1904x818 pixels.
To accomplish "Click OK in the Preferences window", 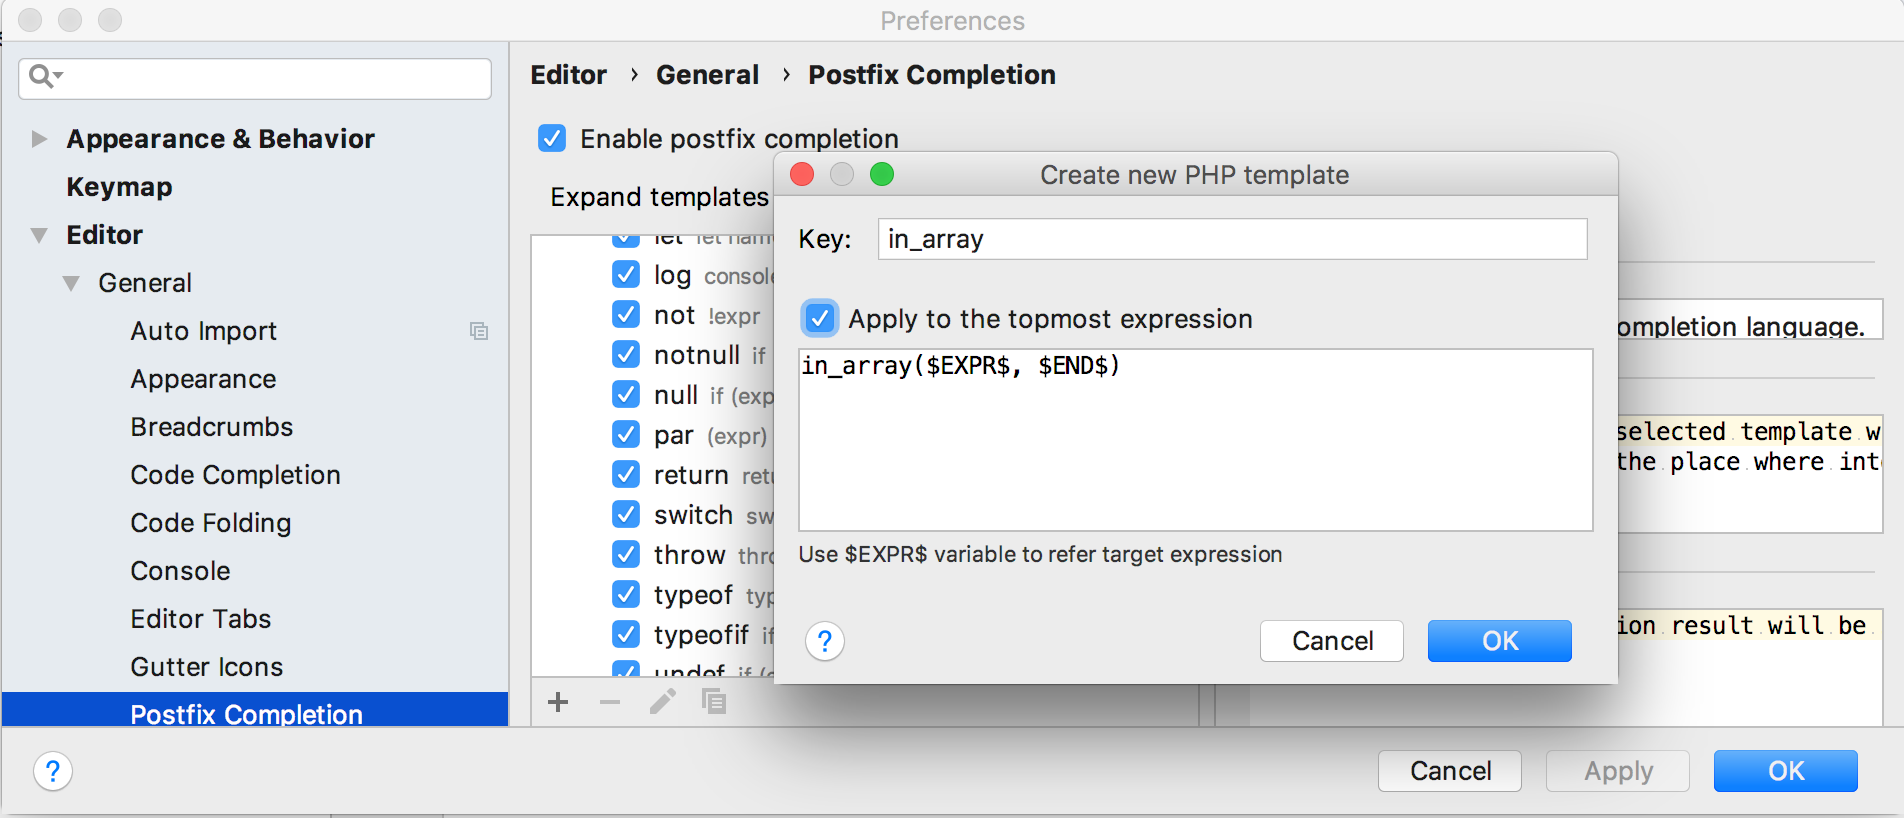I will [x=1785, y=771].
